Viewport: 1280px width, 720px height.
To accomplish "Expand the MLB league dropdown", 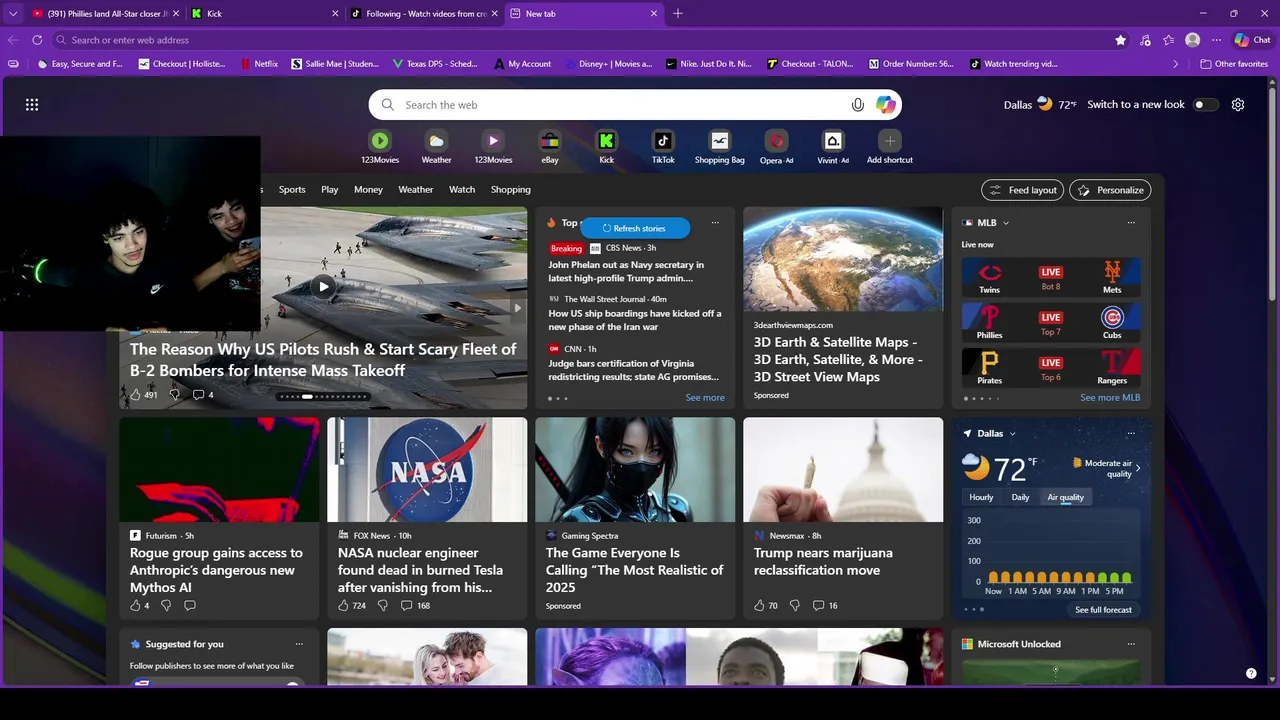I will [1006, 223].
